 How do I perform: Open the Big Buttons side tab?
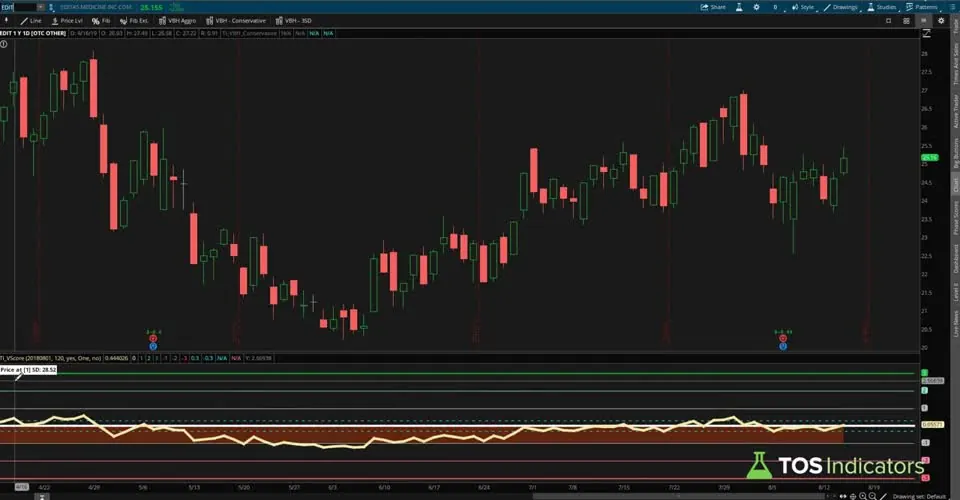955,154
